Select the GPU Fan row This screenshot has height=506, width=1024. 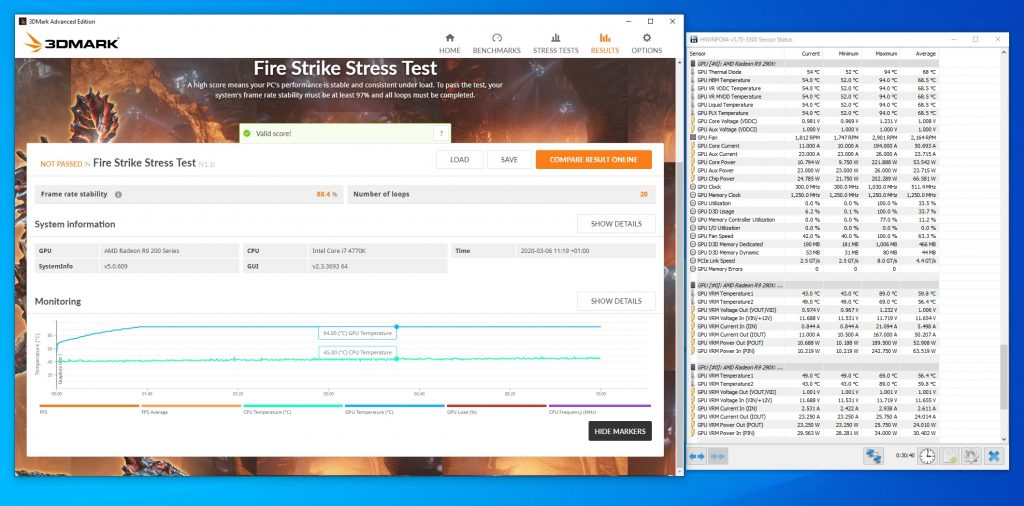(814, 138)
